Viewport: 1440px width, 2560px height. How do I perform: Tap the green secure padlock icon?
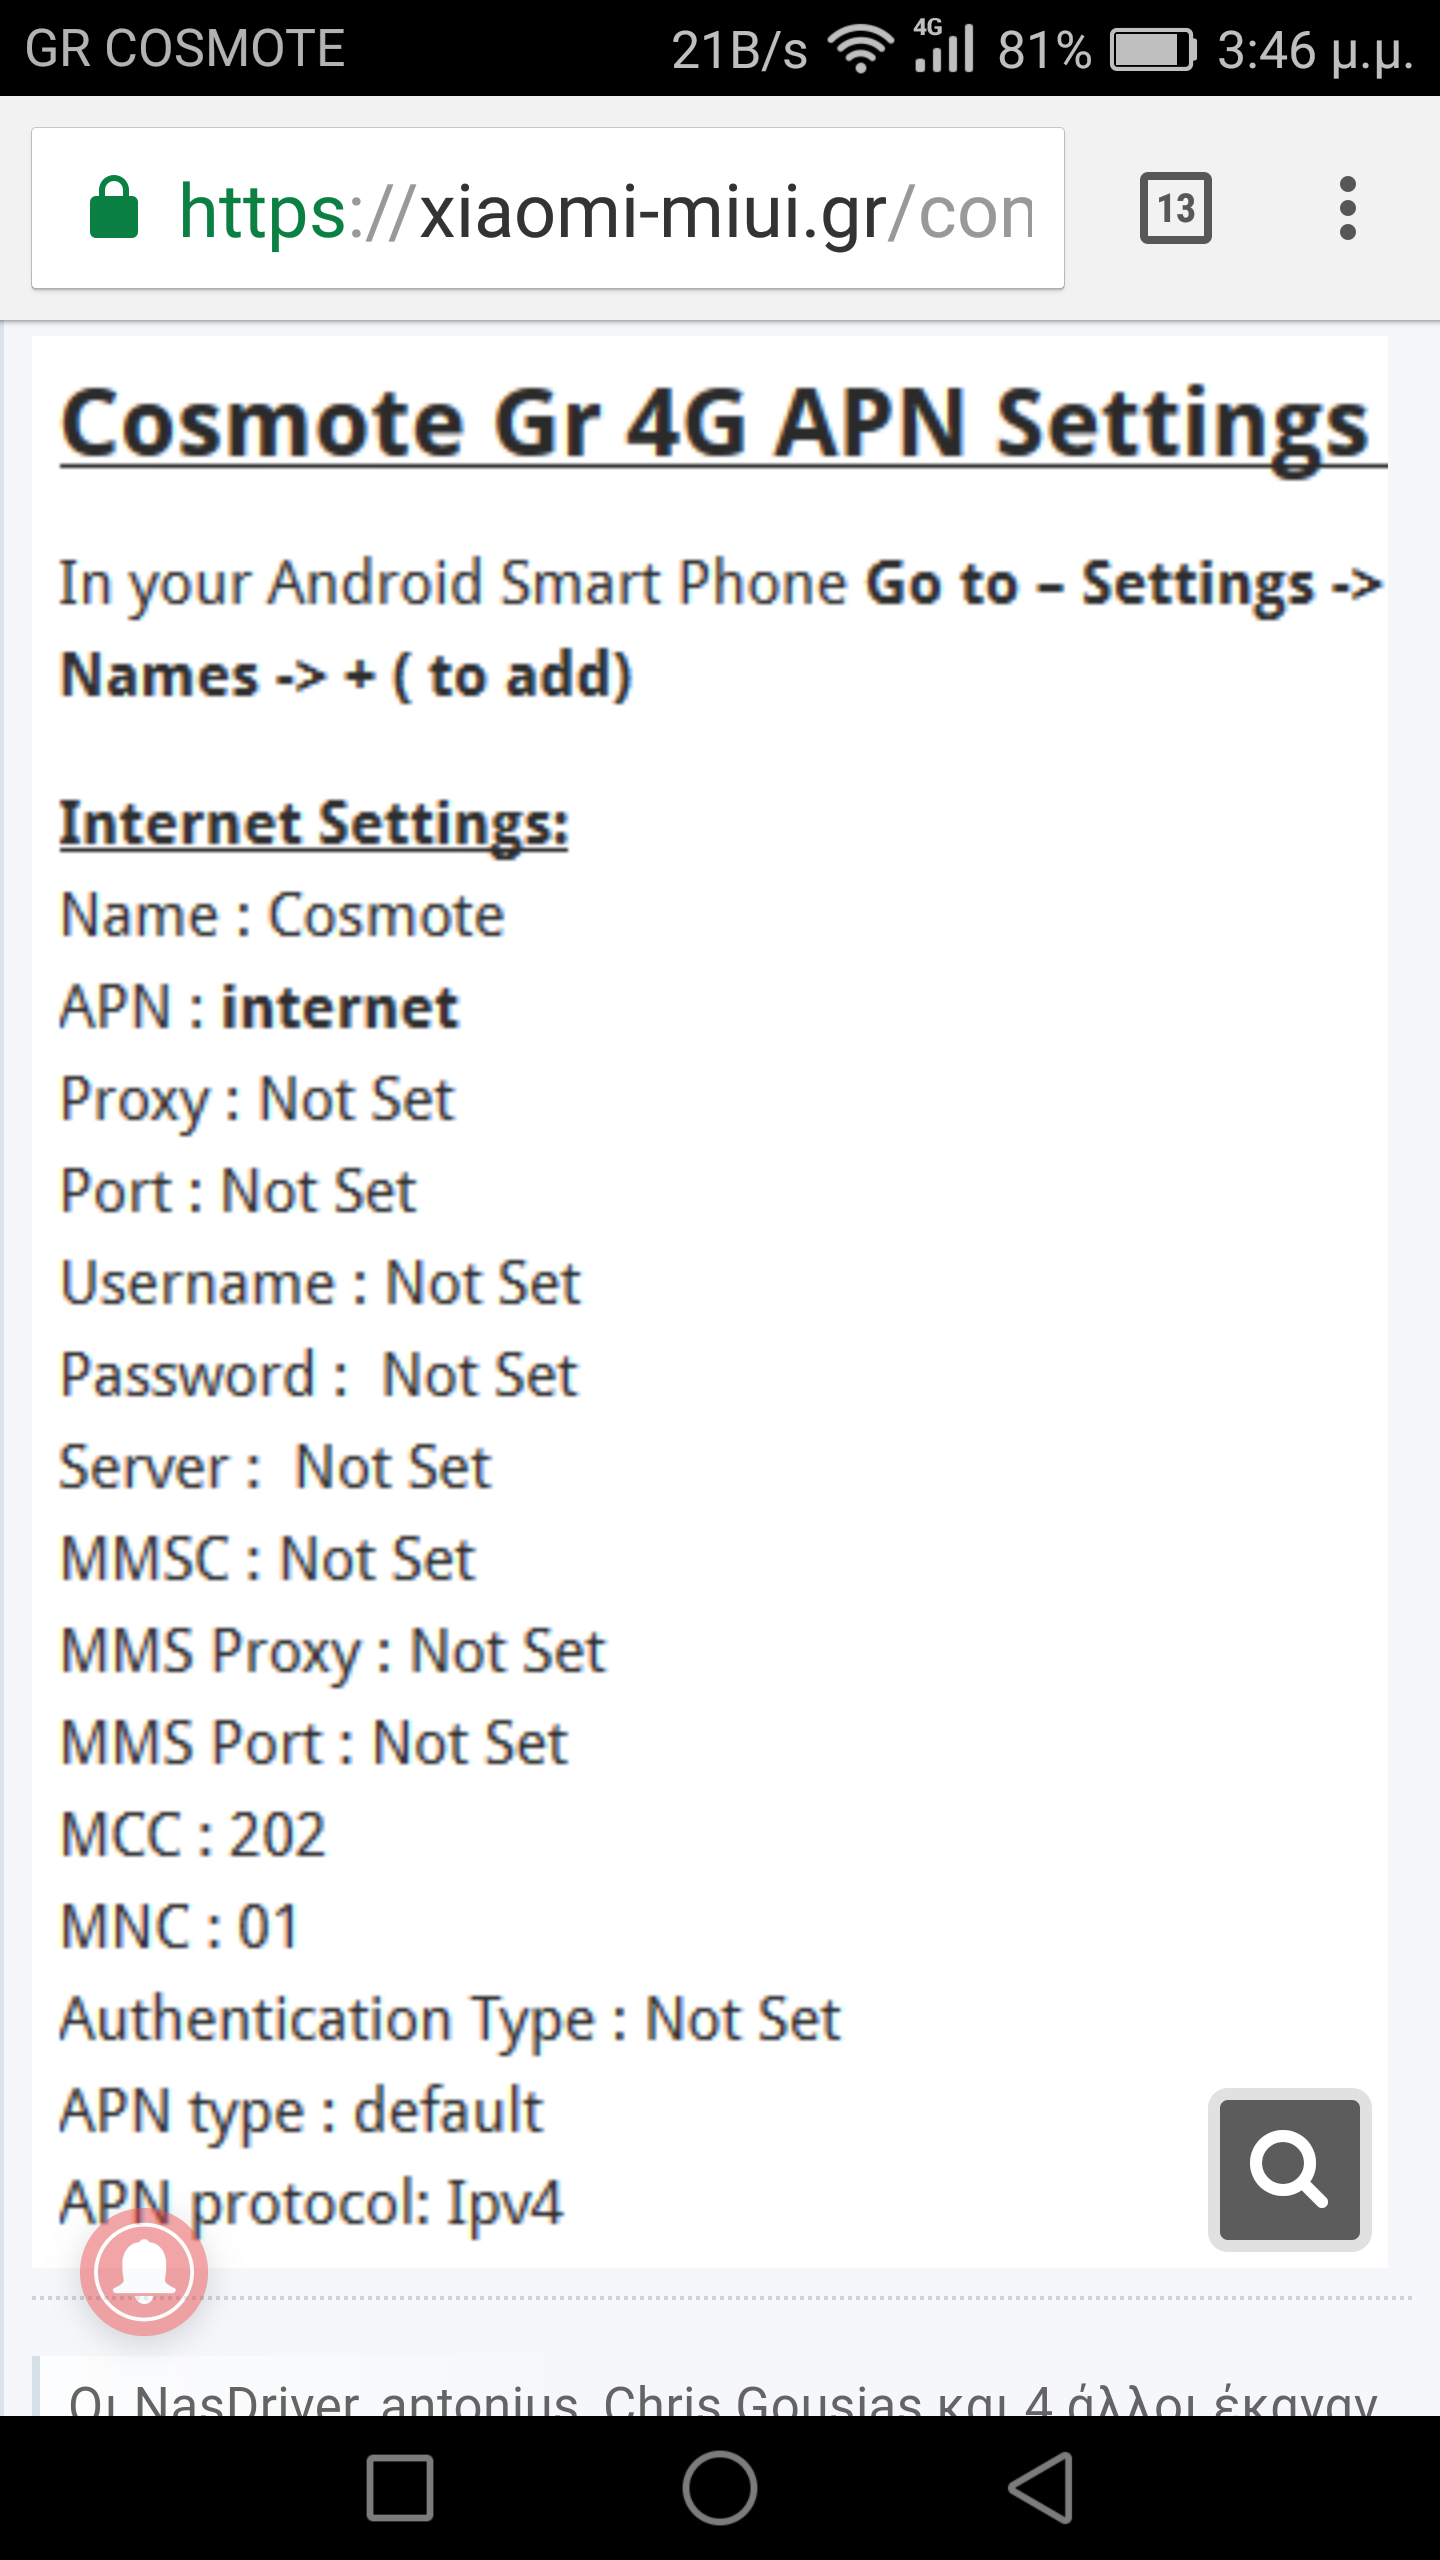[114, 208]
